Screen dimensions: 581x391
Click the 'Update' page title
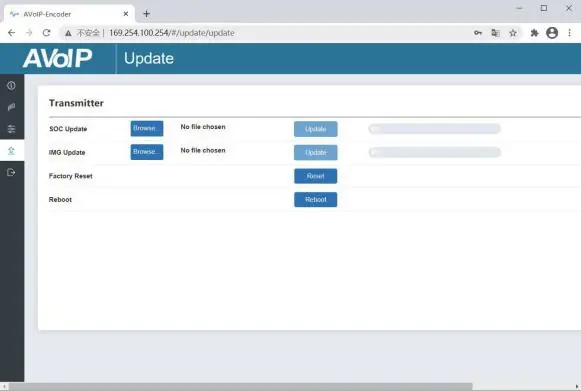(x=149, y=59)
